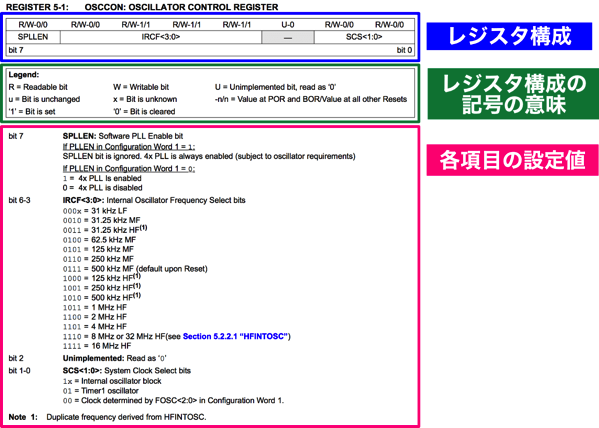Click the blue レジスタ構成 label

[x=509, y=36]
